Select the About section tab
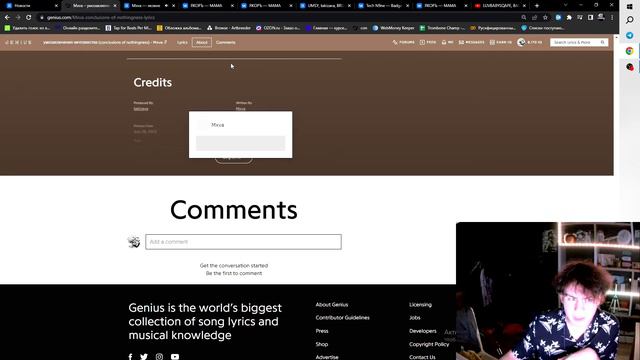 (202, 42)
